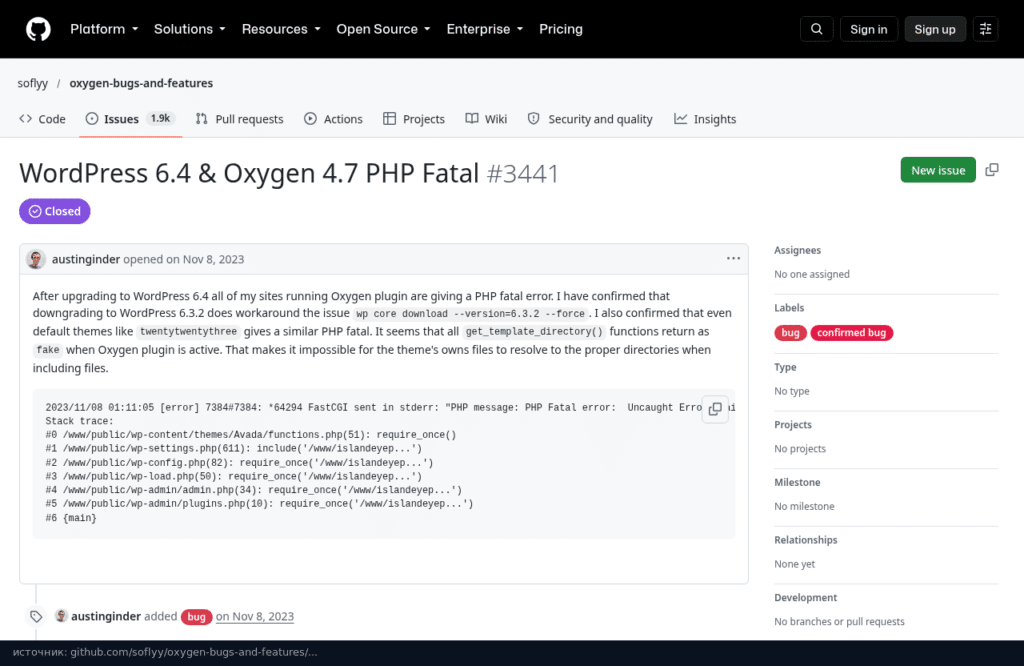
Task: Click the '#3 ...wp-load.php(50)' trace line
Action: click(x=234, y=477)
